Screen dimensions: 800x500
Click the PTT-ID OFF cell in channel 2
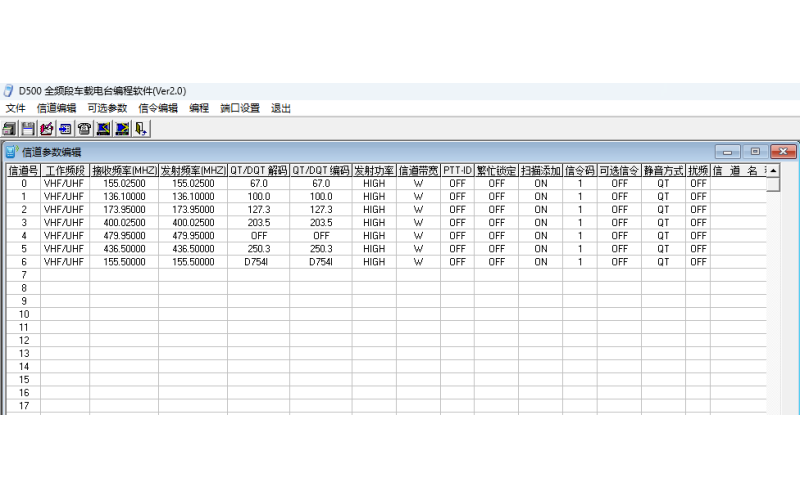pos(457,210)
